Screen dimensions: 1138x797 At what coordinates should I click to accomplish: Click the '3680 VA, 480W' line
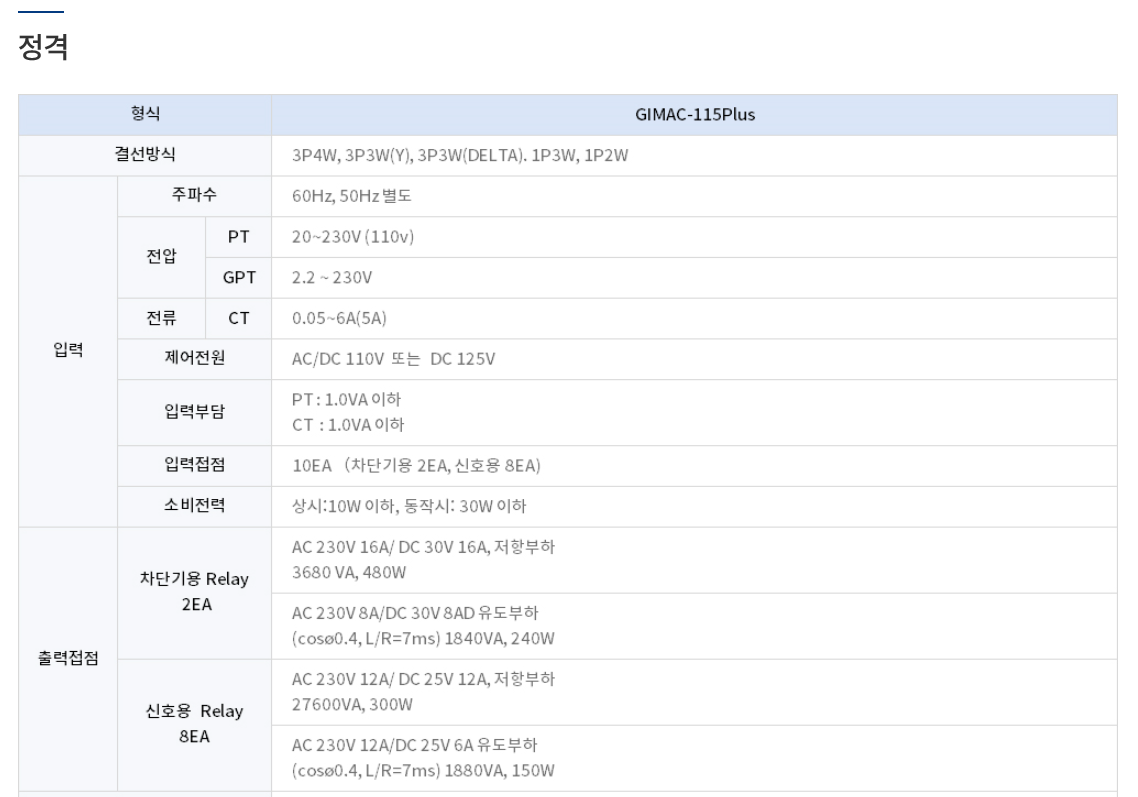pyautogui.click(x=349, y=572)
